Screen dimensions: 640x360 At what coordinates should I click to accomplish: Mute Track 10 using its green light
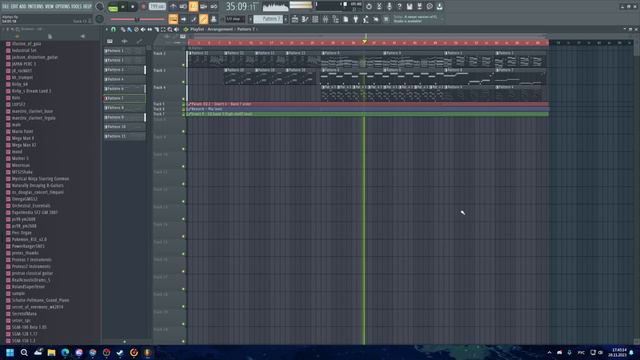click(x=183, y=167)
